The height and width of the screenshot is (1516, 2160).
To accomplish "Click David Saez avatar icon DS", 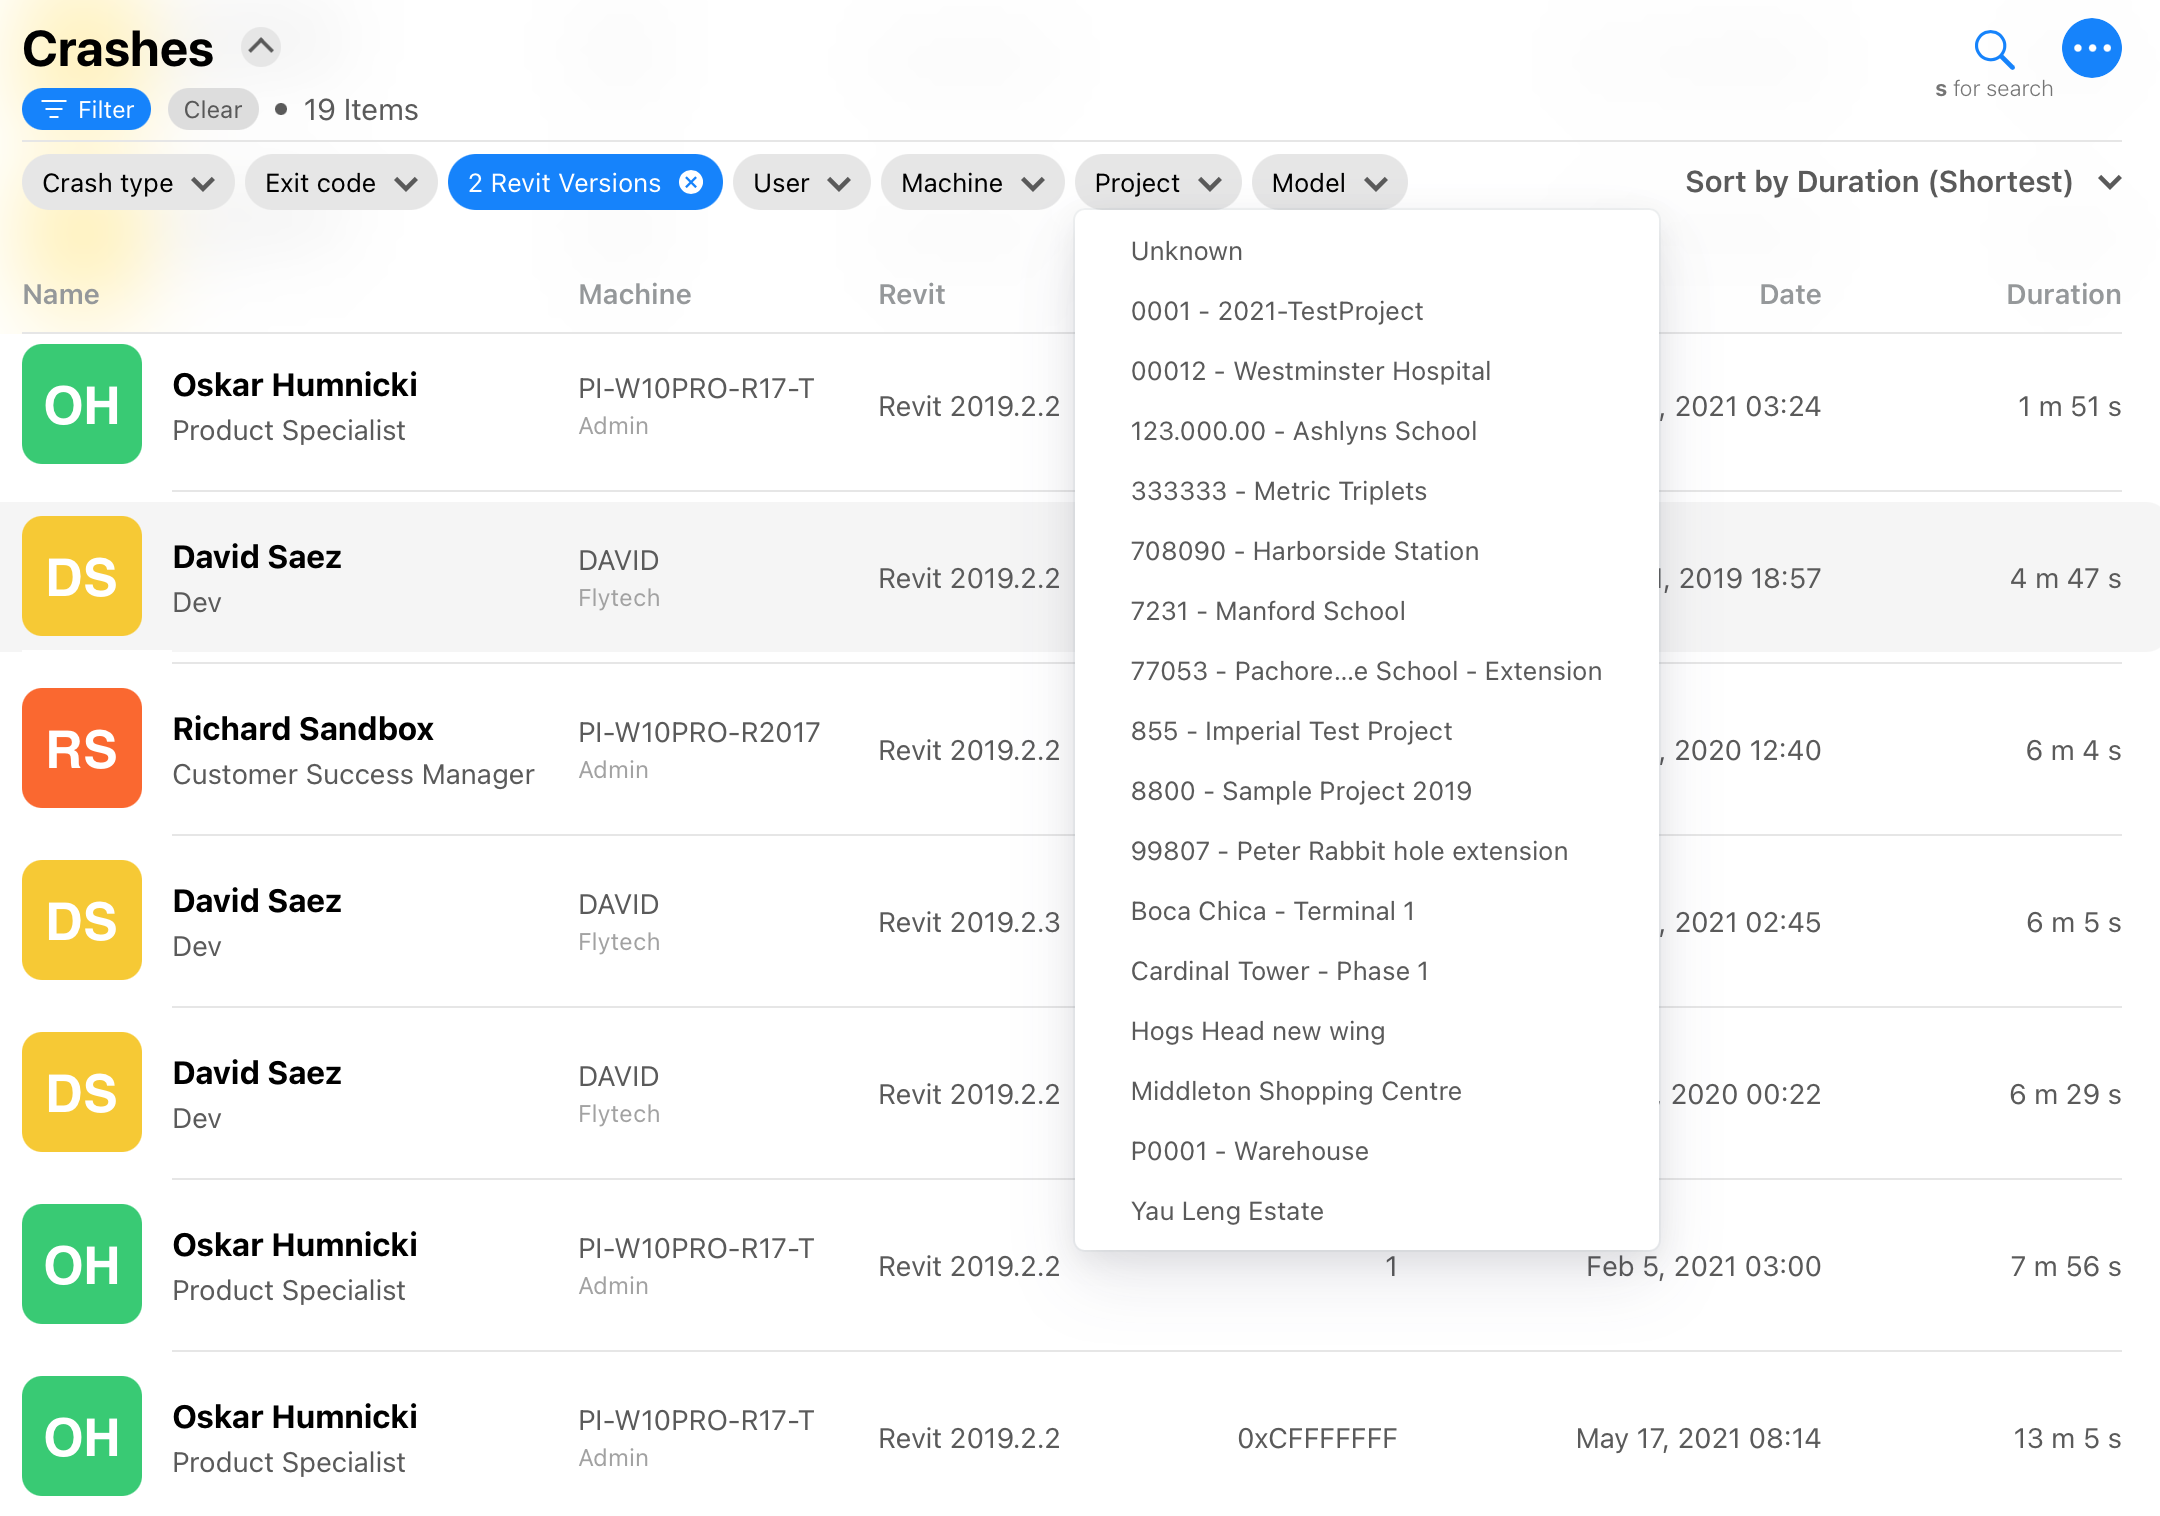I will 82,578.
